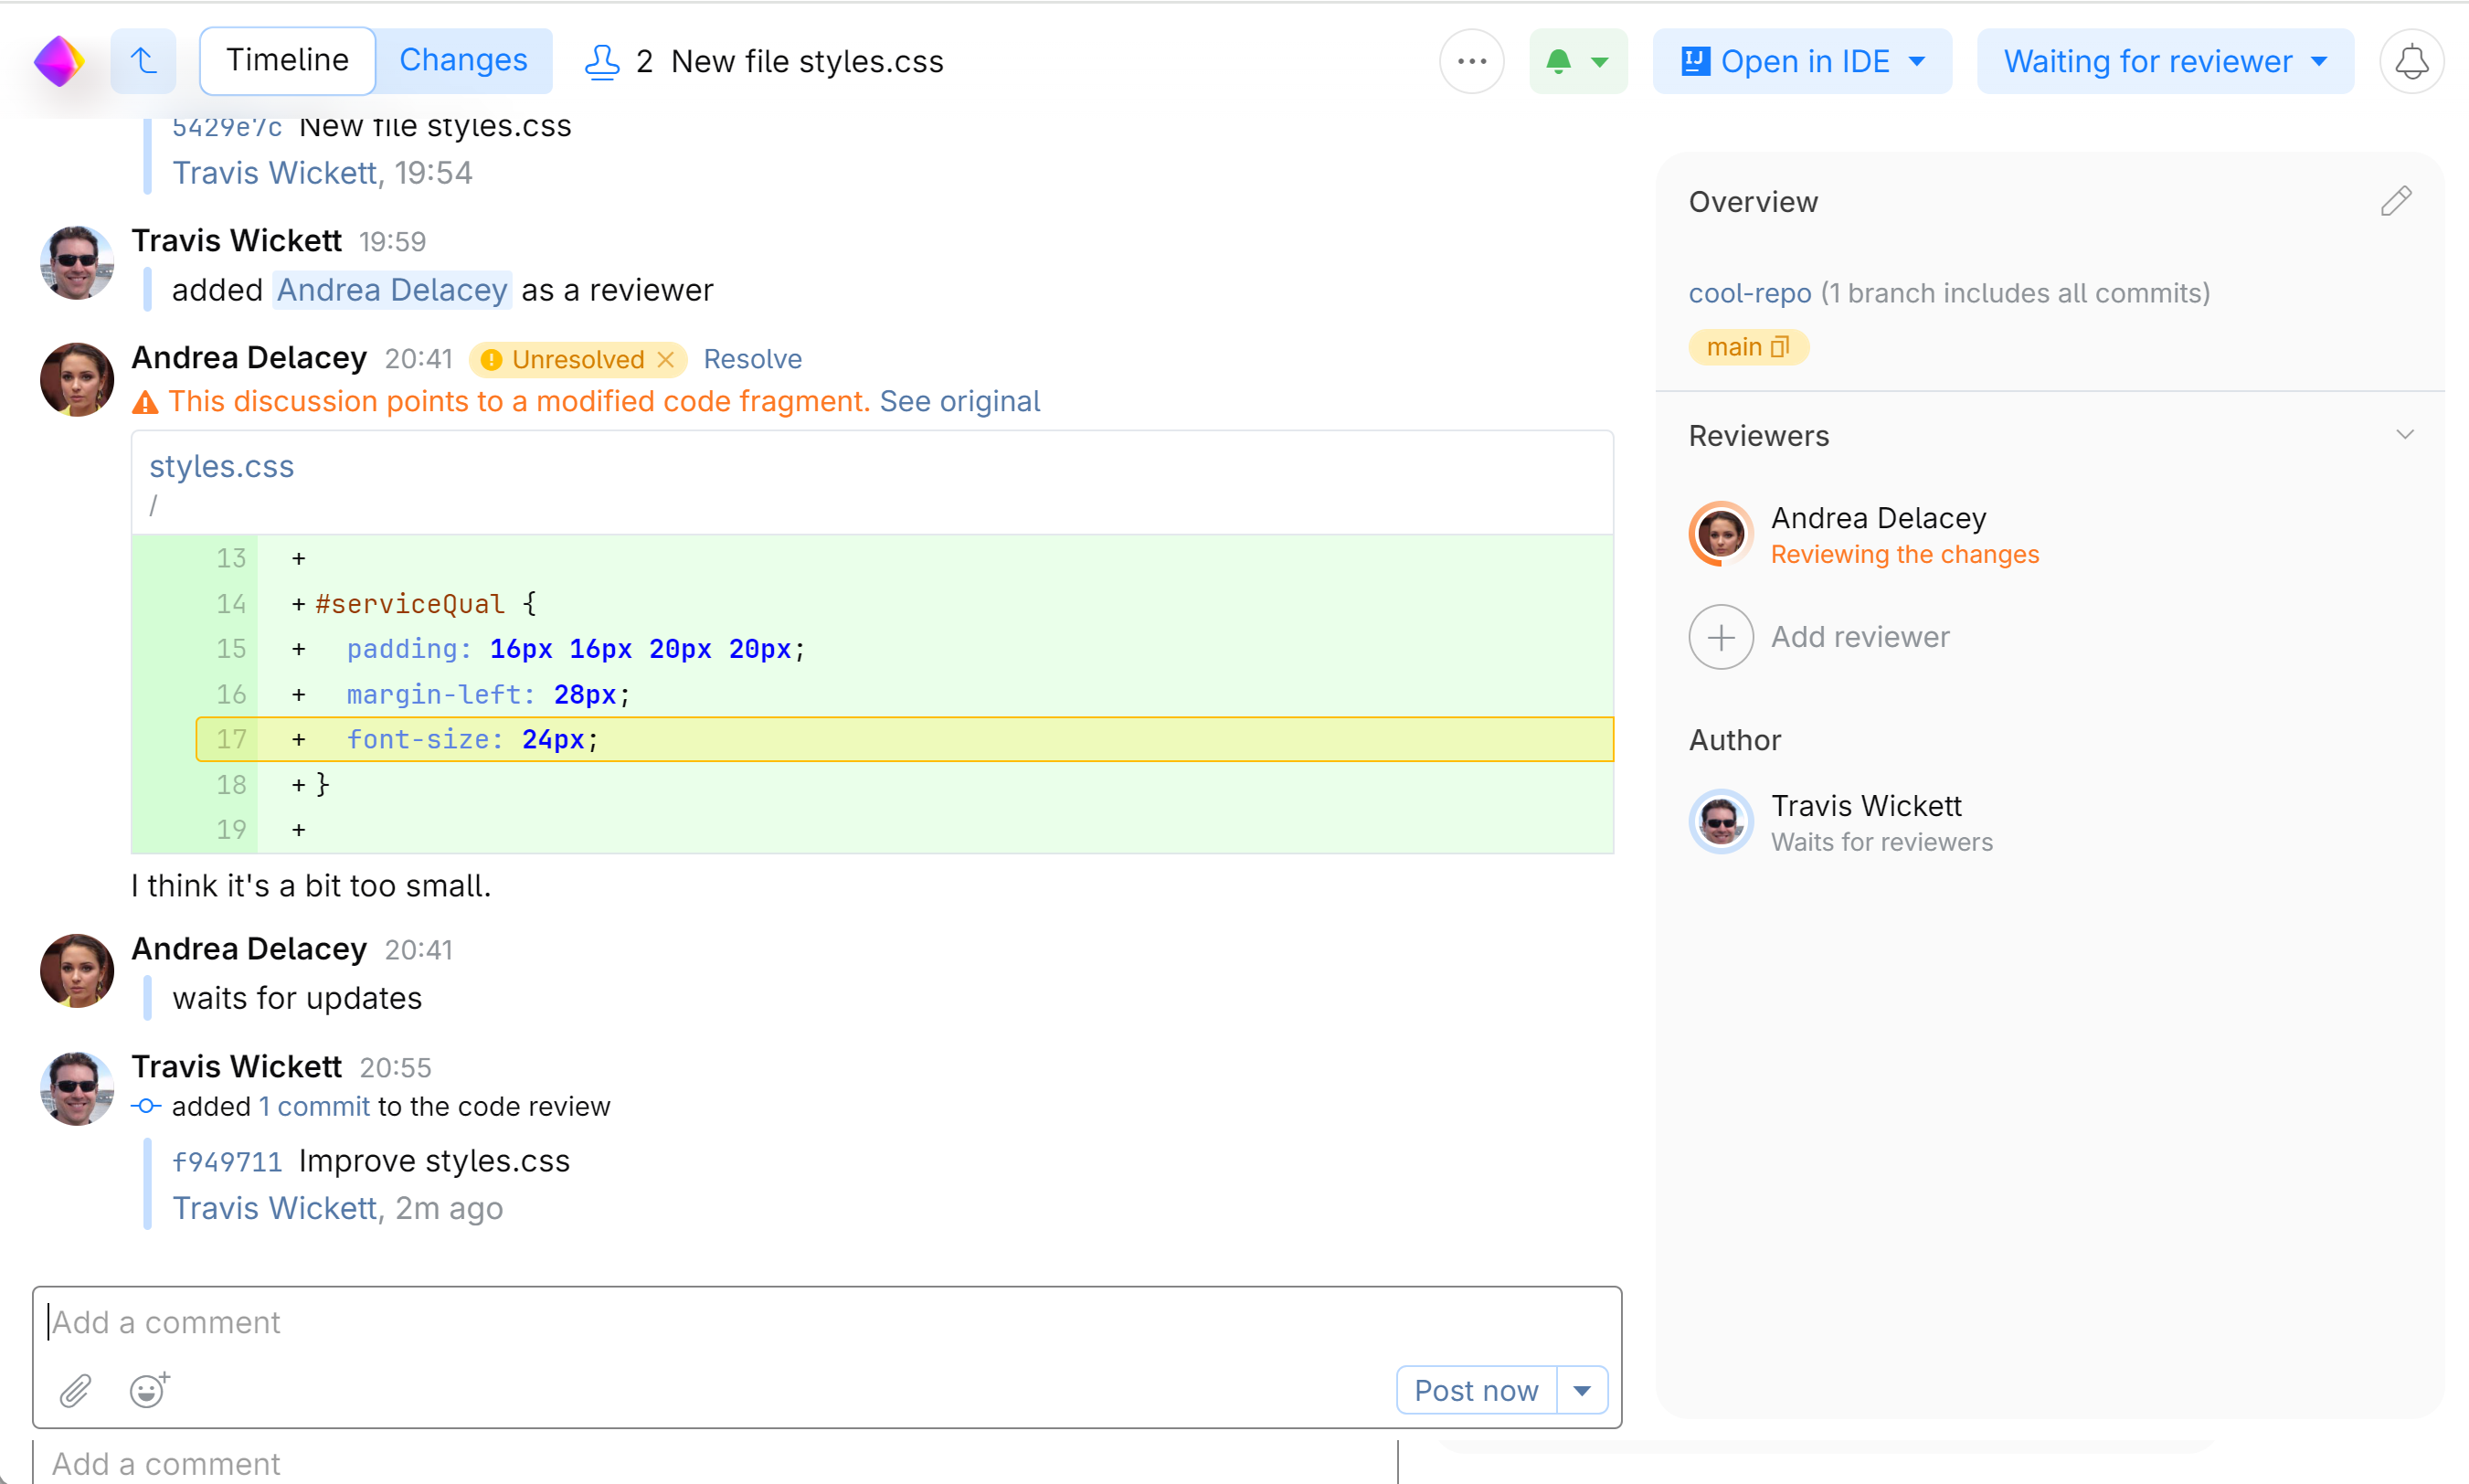Screen dimensions: 2469x1484
Task: Switch to the Changes tab
Action: click(x=463, y=60)
